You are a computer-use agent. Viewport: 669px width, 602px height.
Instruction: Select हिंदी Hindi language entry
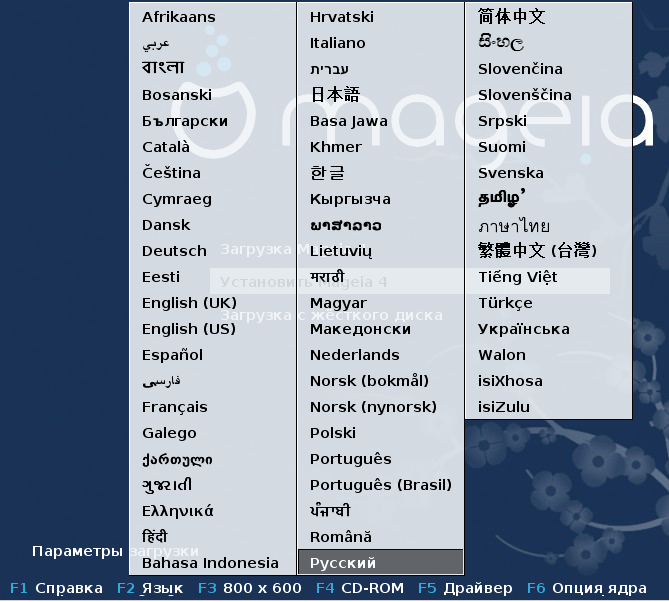click(155, 536)
